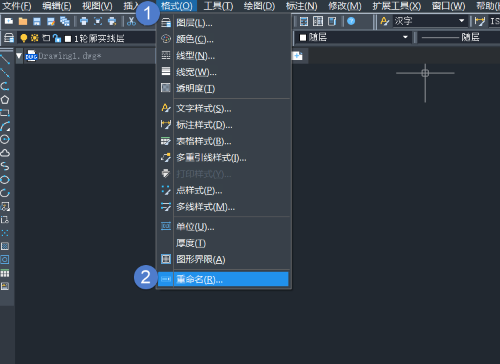Open the 文件(F) menu
The width and height of the screenshot is (500, 364).
click(17, 6)
